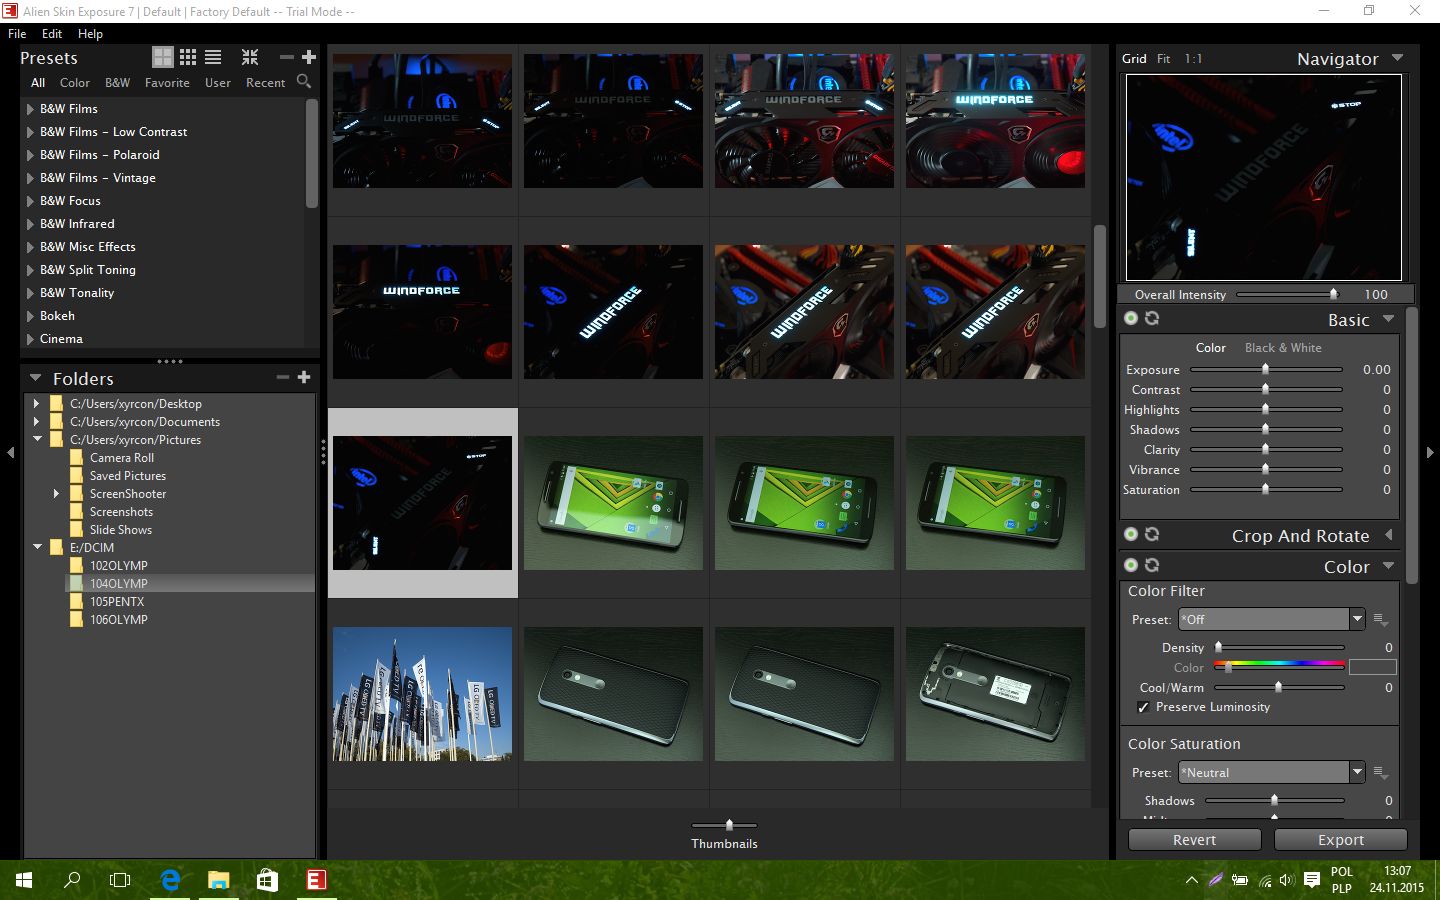This screenshot has height=900, width=1440.
Task: Collapse the Folders panel triangle
Action: coord(35,378)
